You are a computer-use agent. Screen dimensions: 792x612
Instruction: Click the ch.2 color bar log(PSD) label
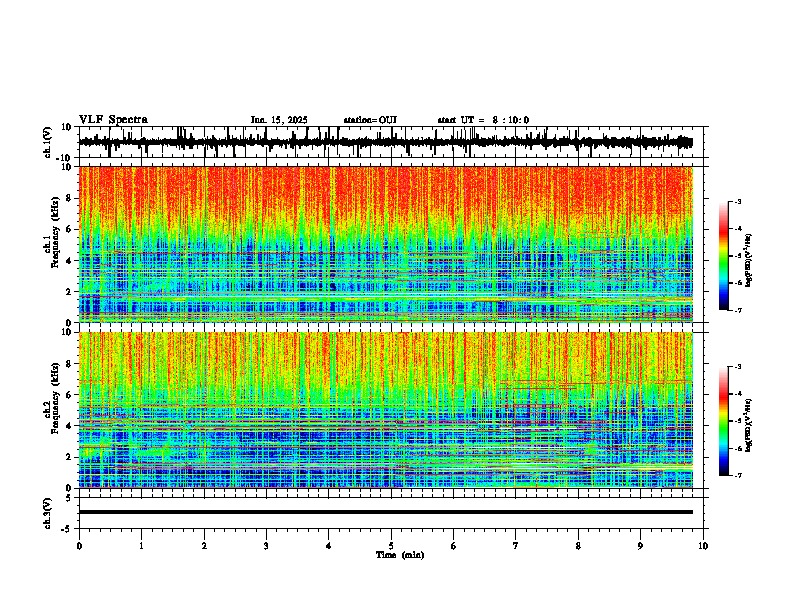[749, 425]
